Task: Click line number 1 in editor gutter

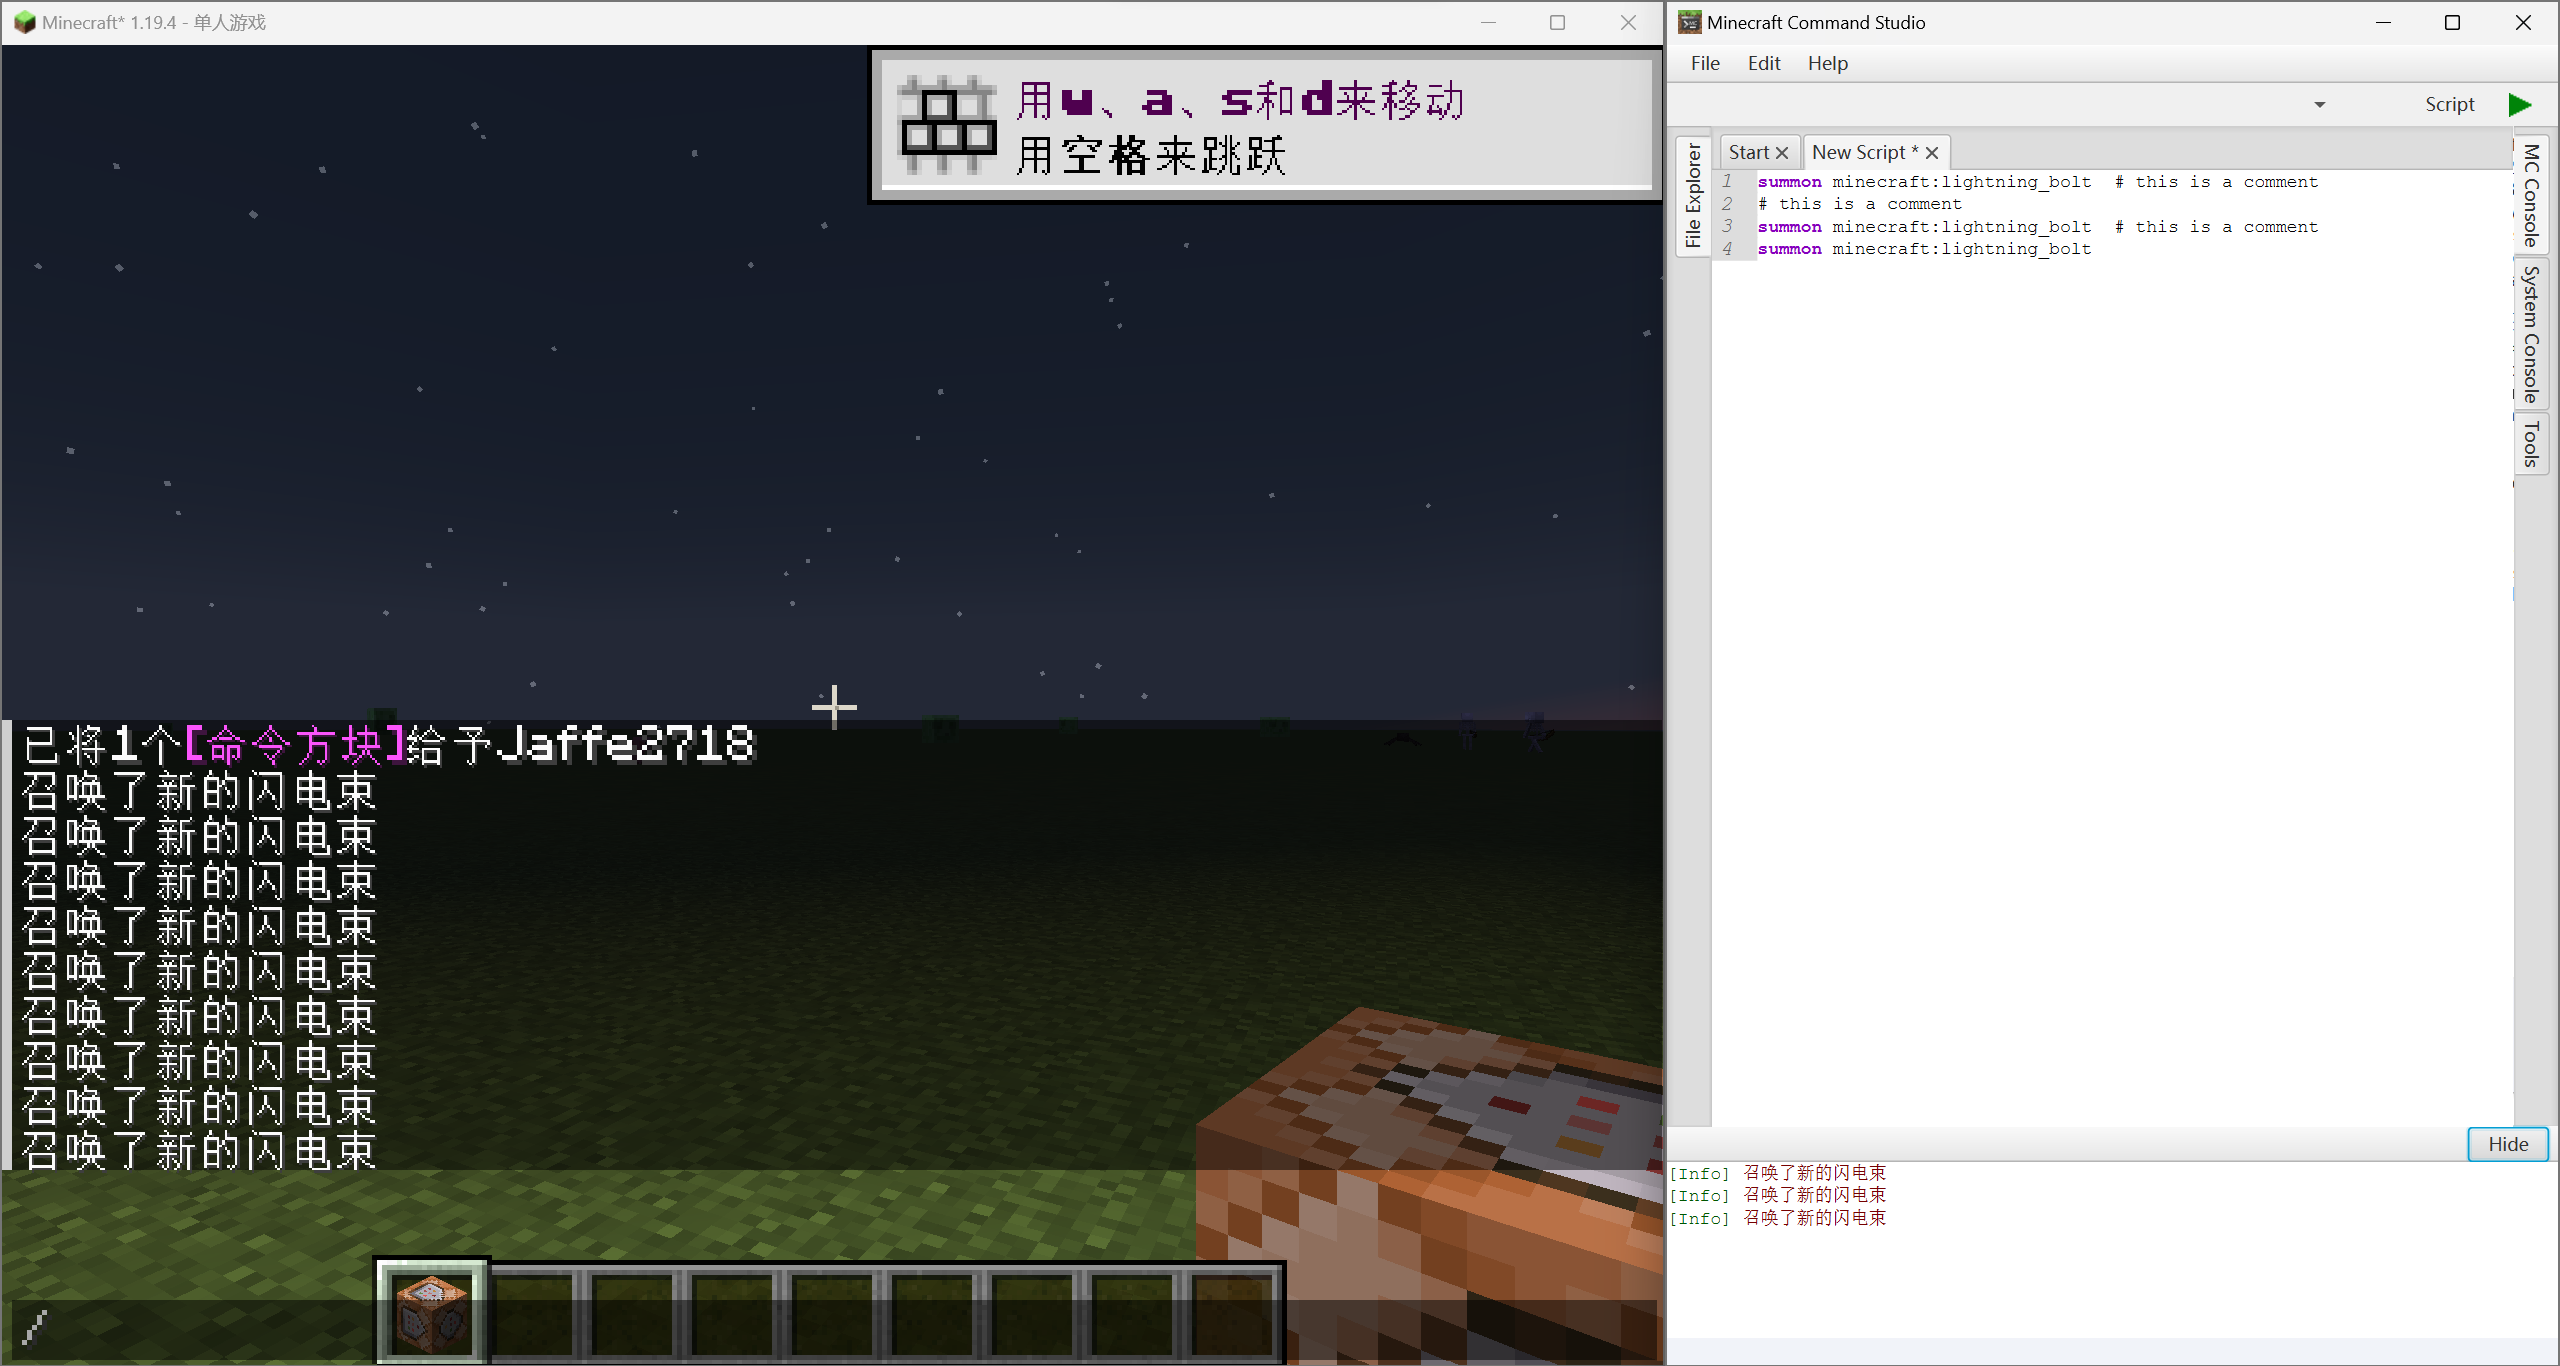Action: [x=1727, y=181]
